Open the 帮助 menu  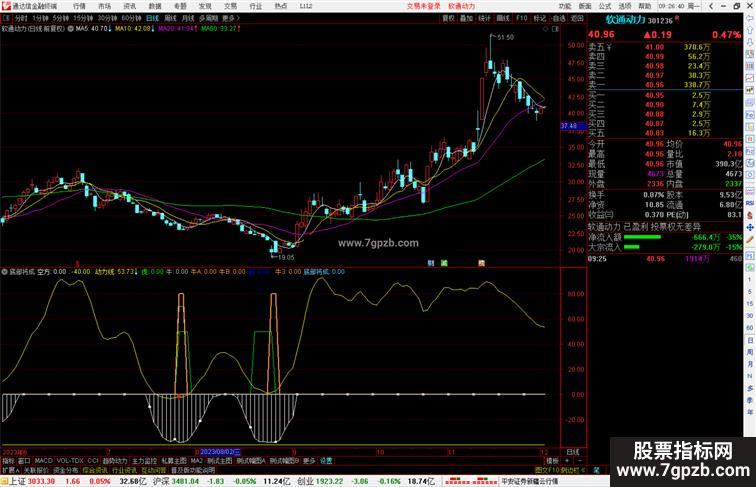click(645, 6)
